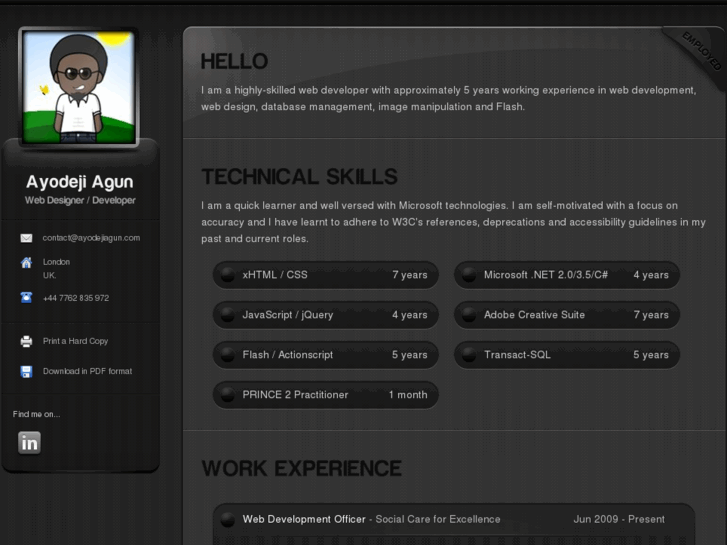Click the Web Designer / Developer subtitle
727x545 pixels.
(80, 200)
